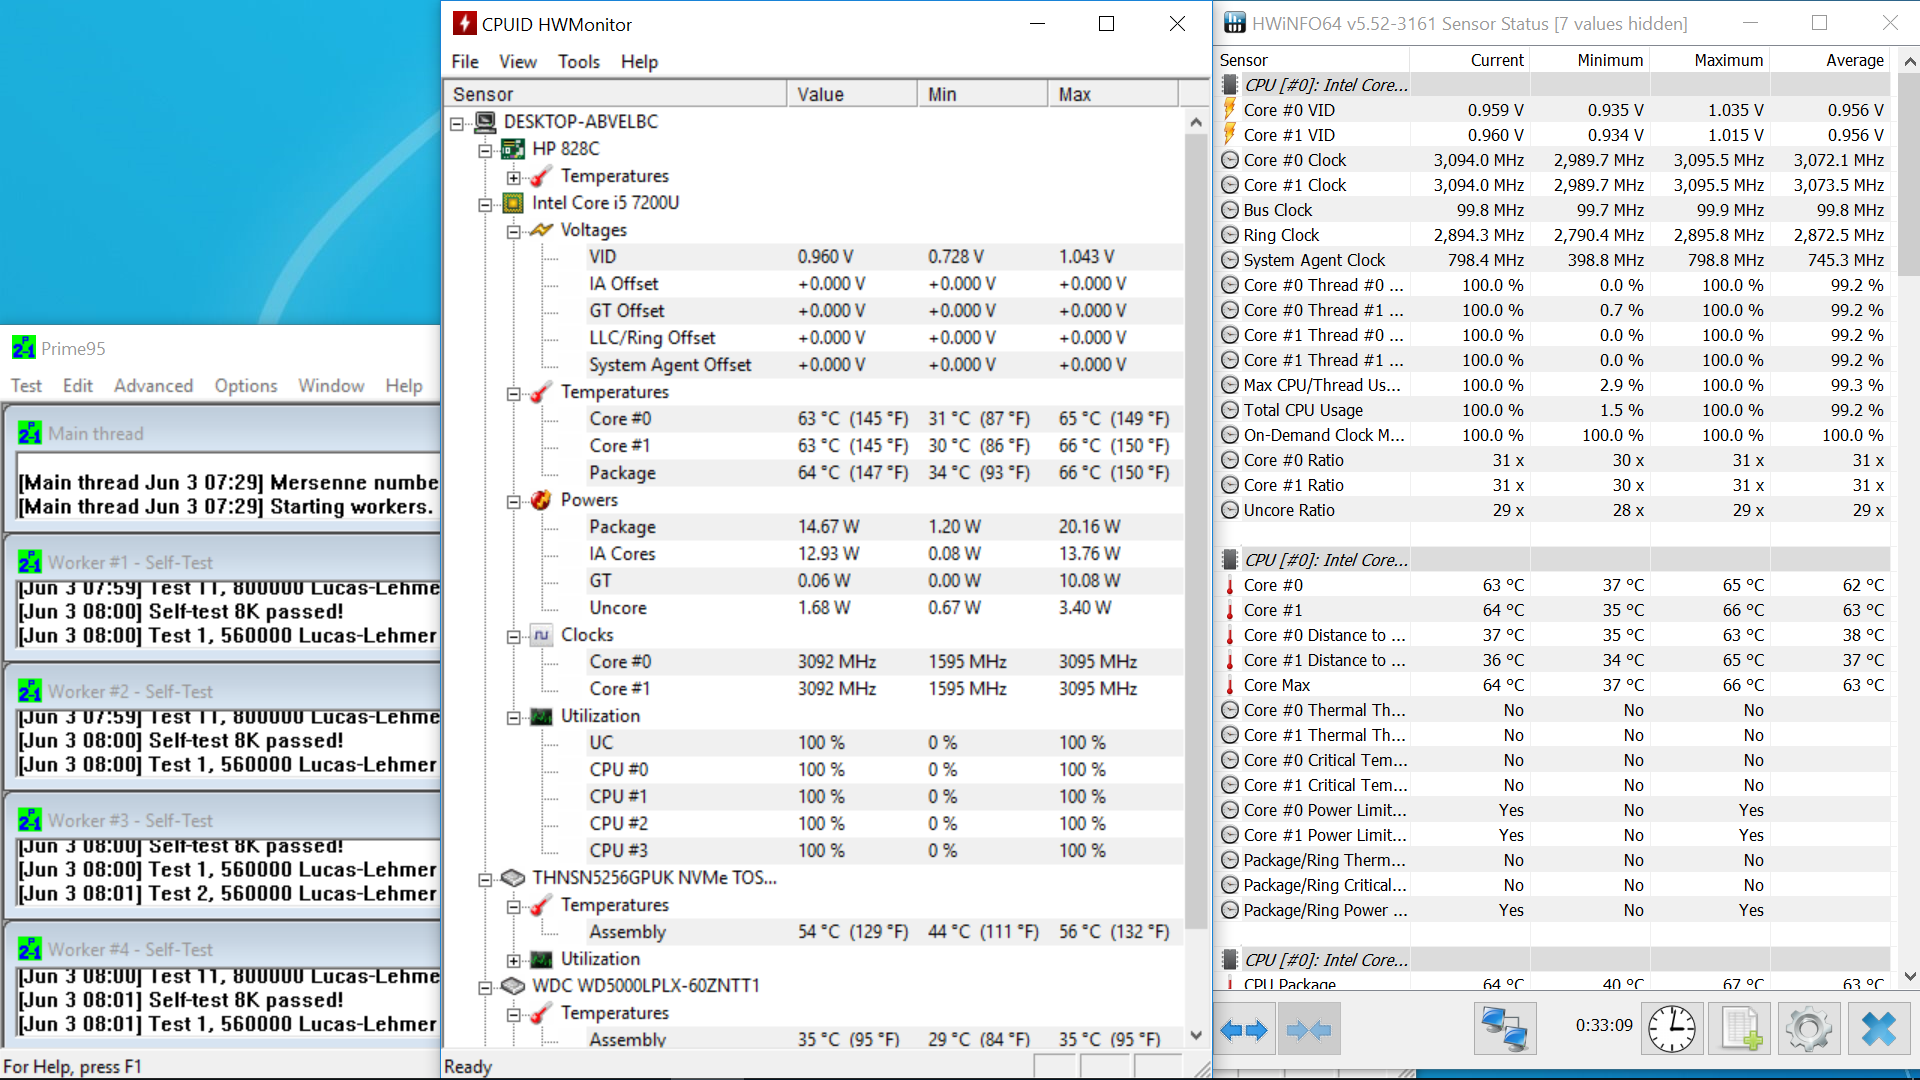The image size is (1920, 1080).
Task: Click the HP 828C motherboard icon
Action: coord(513,149)
